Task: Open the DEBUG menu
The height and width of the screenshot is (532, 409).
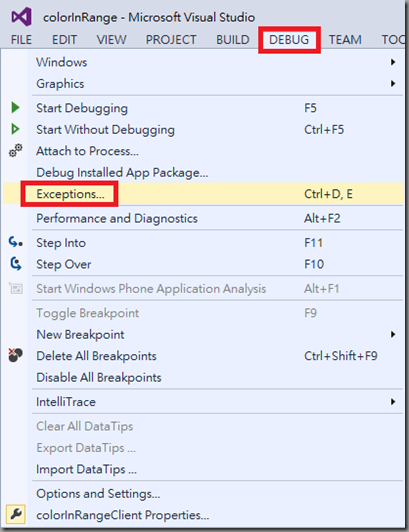Action: tap(289, 40)
